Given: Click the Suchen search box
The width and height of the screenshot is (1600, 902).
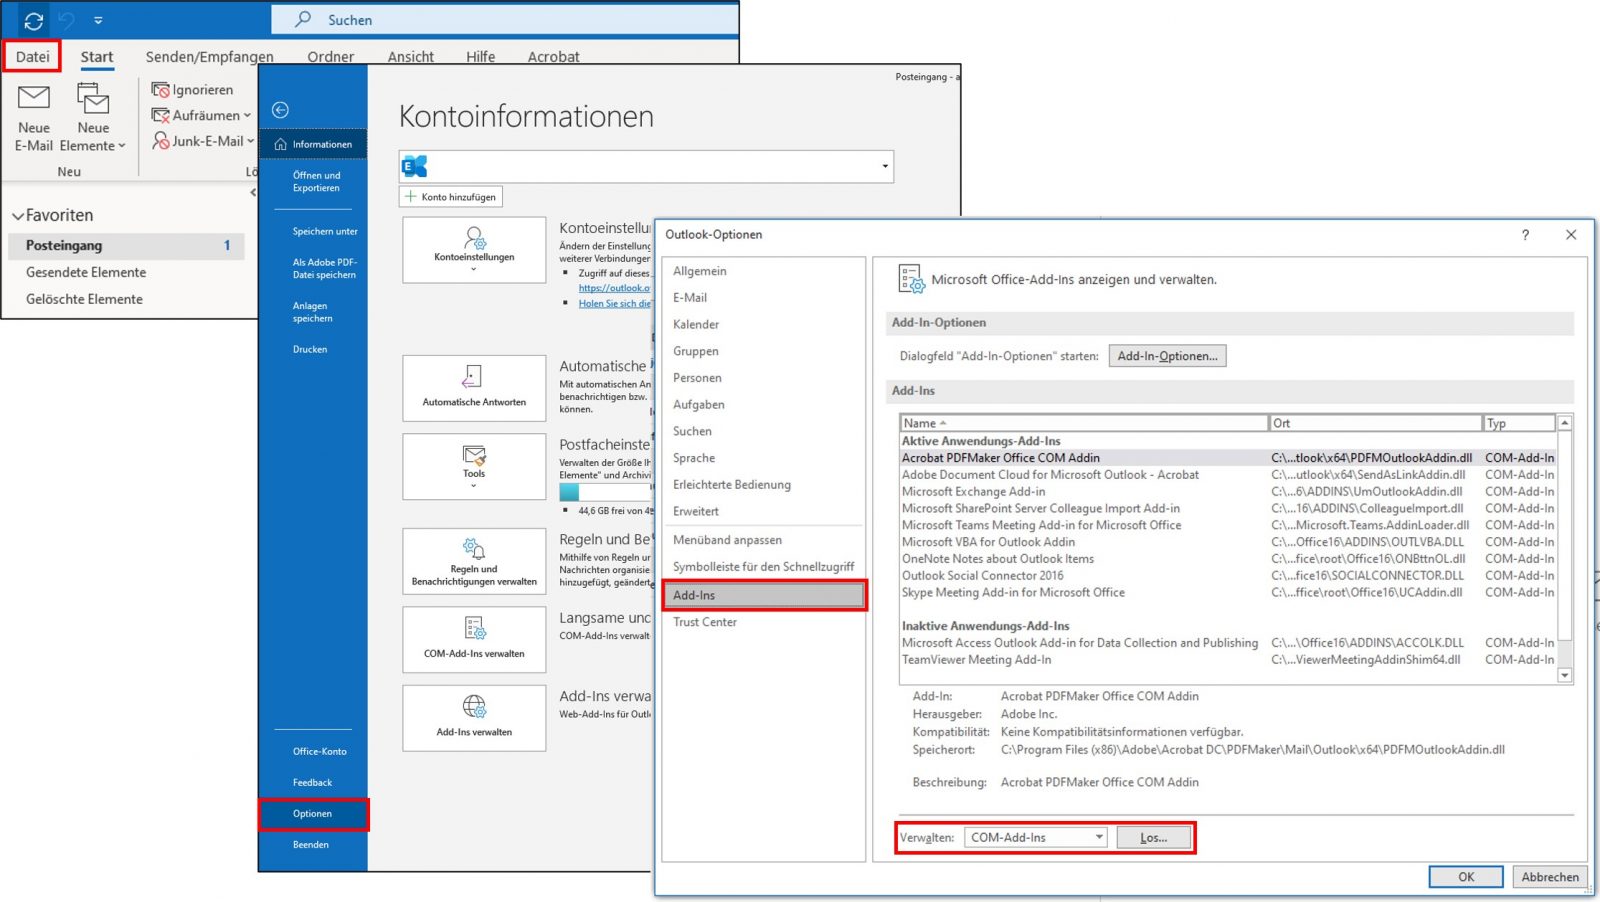Looking at the screenshot, I should coord(505,20).
